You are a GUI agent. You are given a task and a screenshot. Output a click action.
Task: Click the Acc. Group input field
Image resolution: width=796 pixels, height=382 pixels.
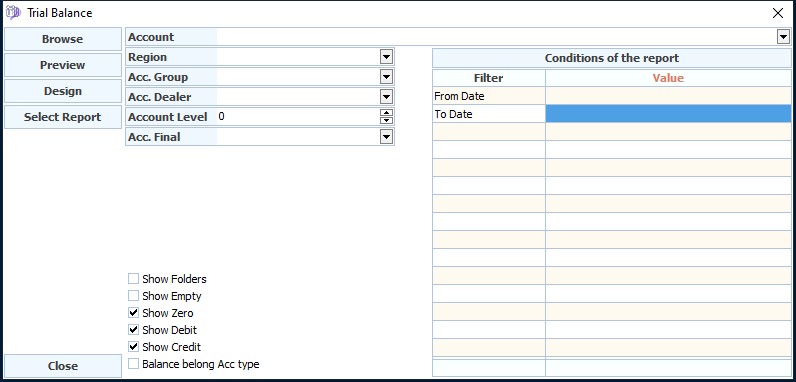(298, 77)
